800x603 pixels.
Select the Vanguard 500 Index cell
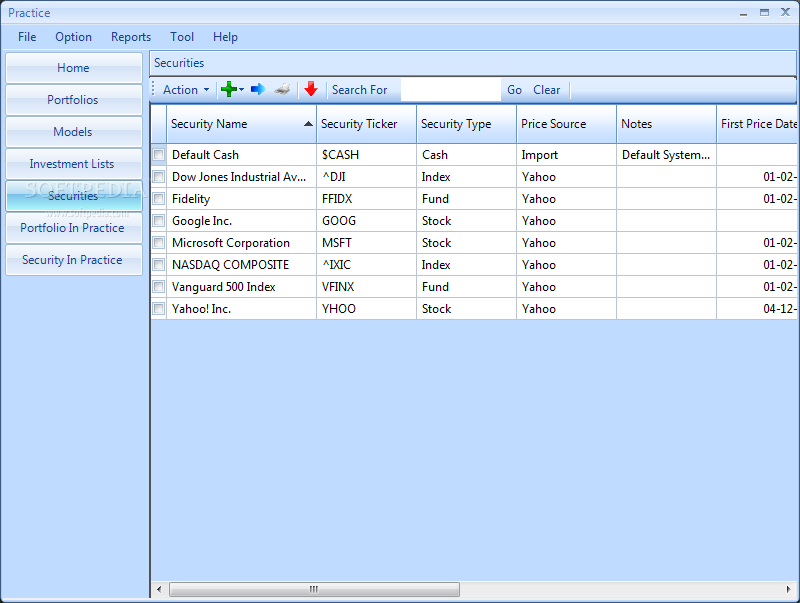point(241,286)
